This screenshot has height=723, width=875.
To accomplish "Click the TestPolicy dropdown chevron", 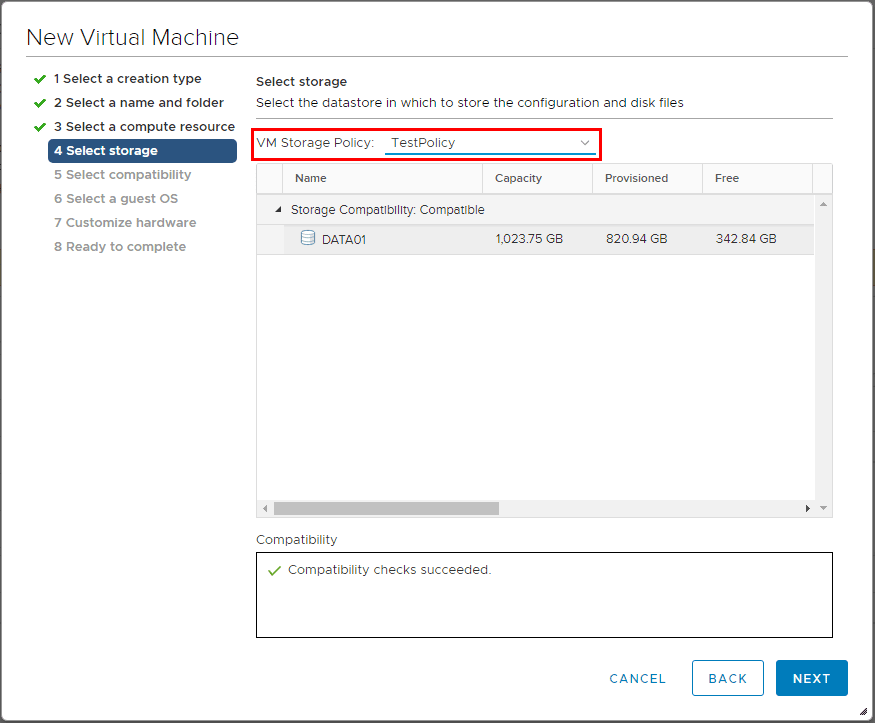I will coord(585,143).
